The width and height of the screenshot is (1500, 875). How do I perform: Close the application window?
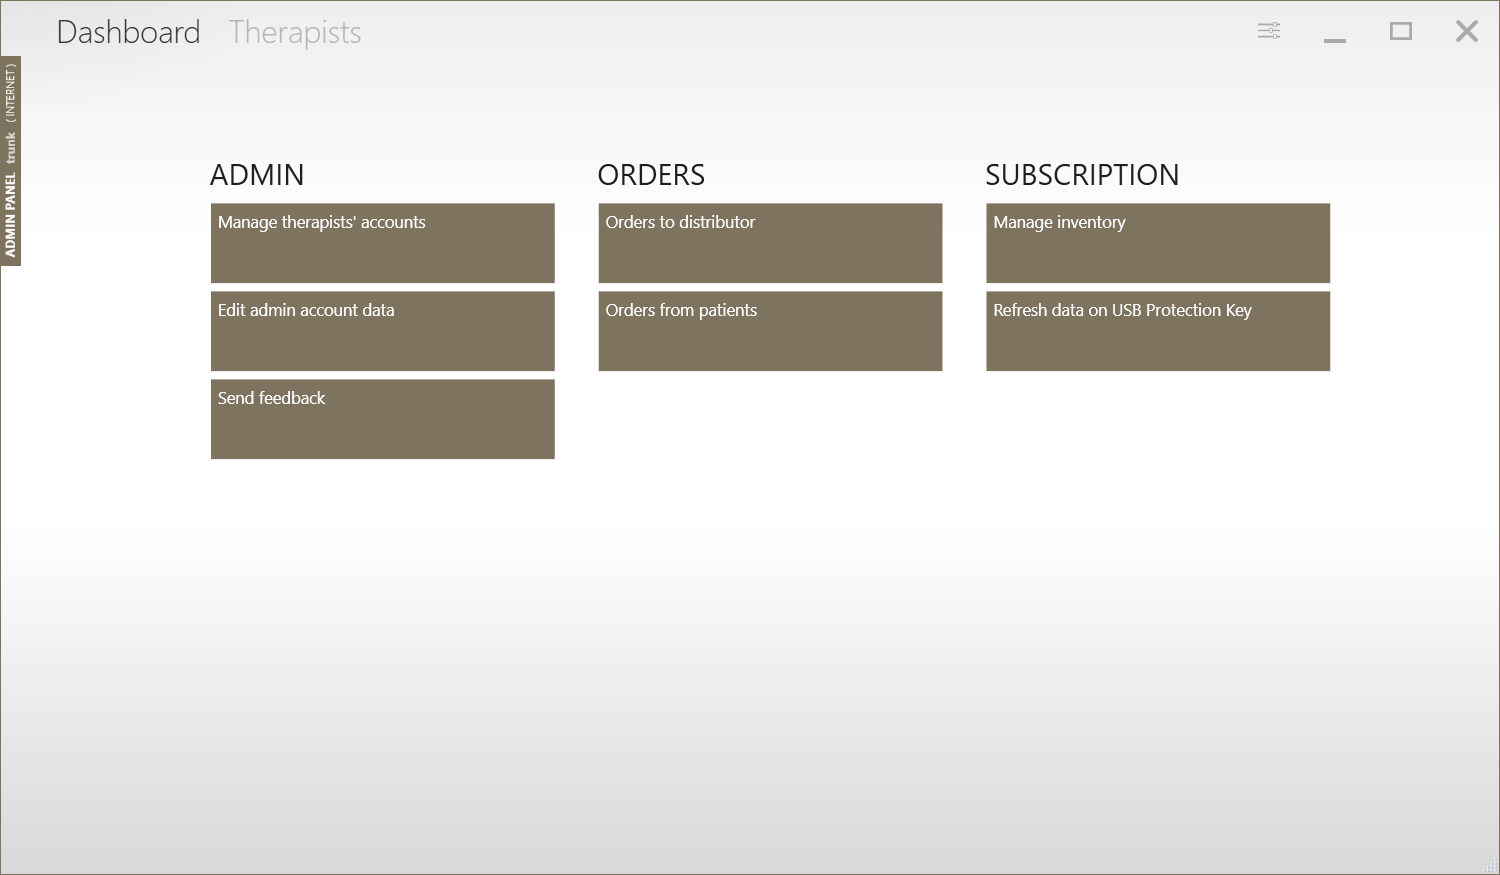1467,31
